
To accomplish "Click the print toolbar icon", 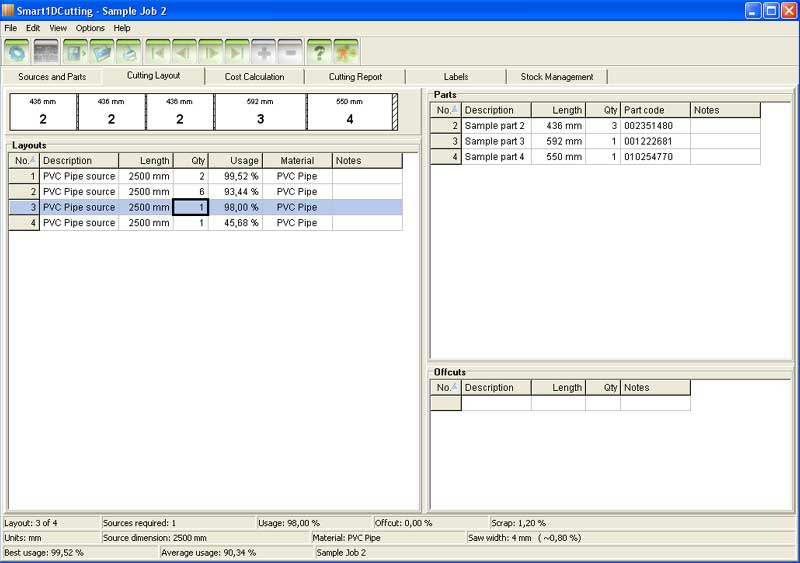I will [x=129, y=52].
